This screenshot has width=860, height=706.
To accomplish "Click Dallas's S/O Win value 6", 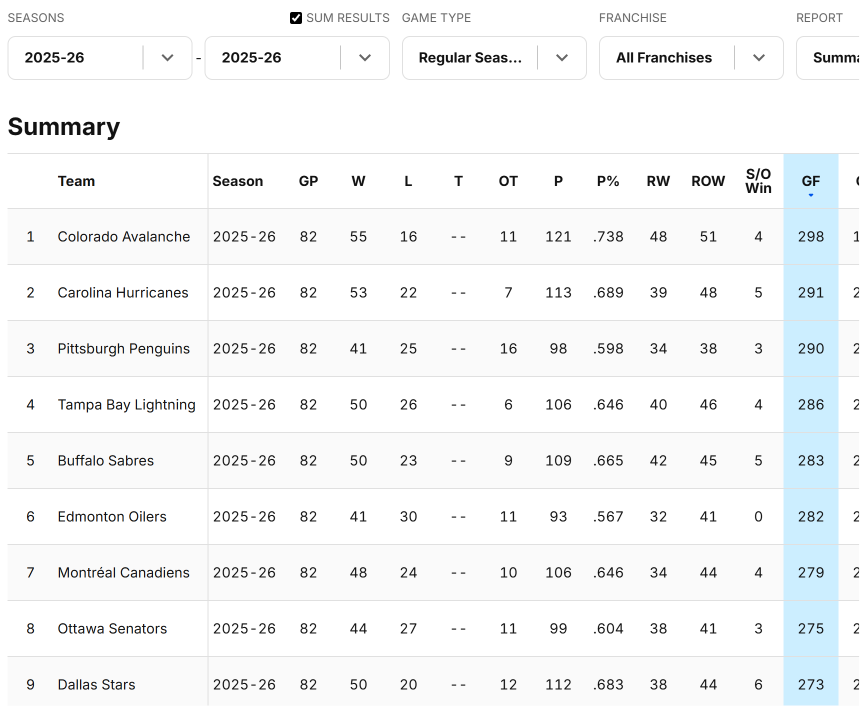I will [758, 684].
